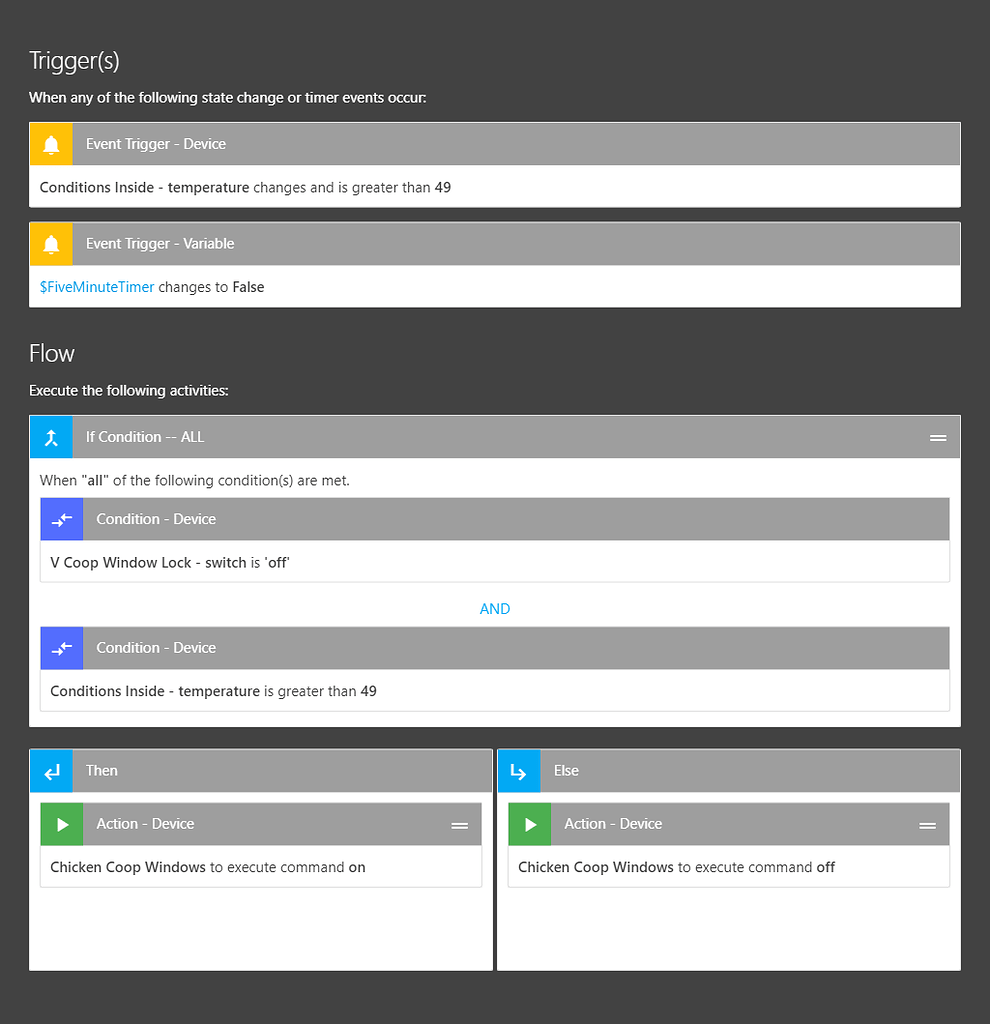Click the condition icon on the temperature condition block
990x1024 pixels.
(61, 647)
